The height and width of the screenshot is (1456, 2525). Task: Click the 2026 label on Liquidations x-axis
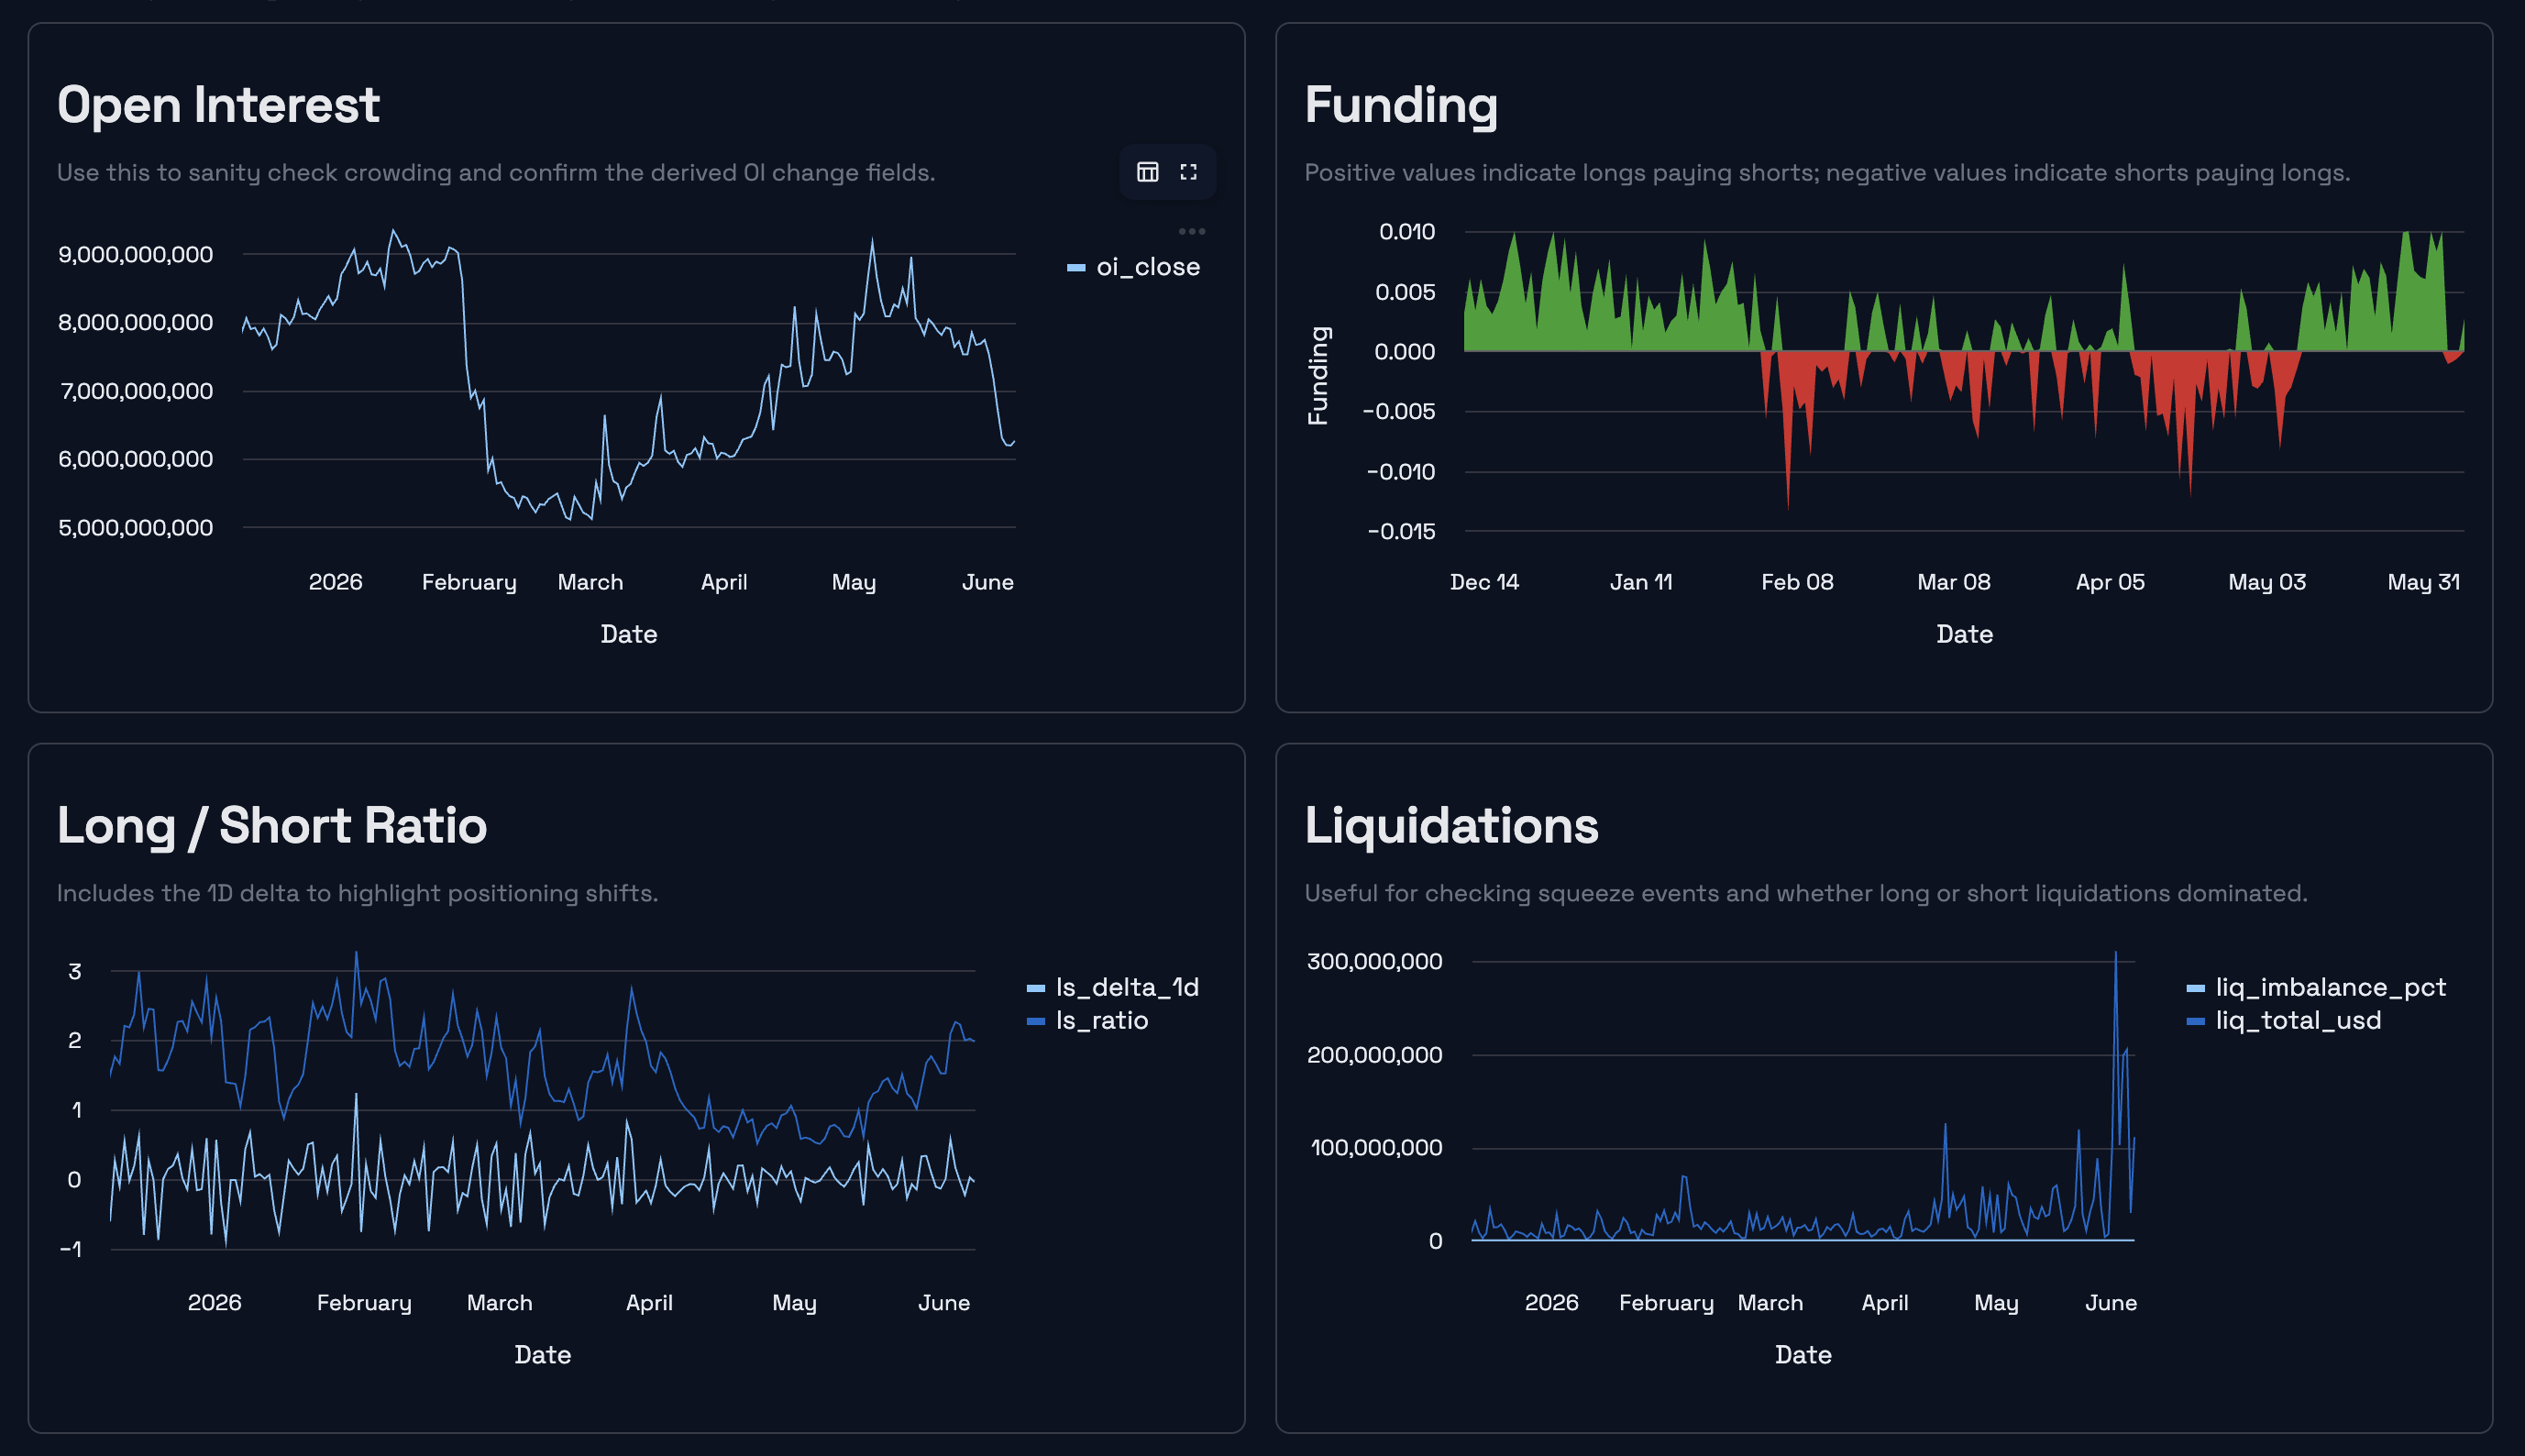coord(1551,1302)
